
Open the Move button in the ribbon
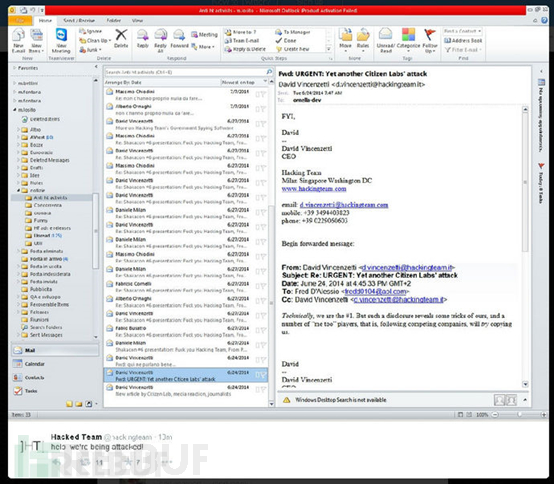[345, 40]
